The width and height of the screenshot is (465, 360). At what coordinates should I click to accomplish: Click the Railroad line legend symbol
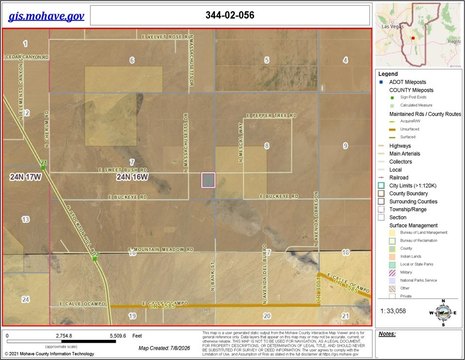coord(381,178)
